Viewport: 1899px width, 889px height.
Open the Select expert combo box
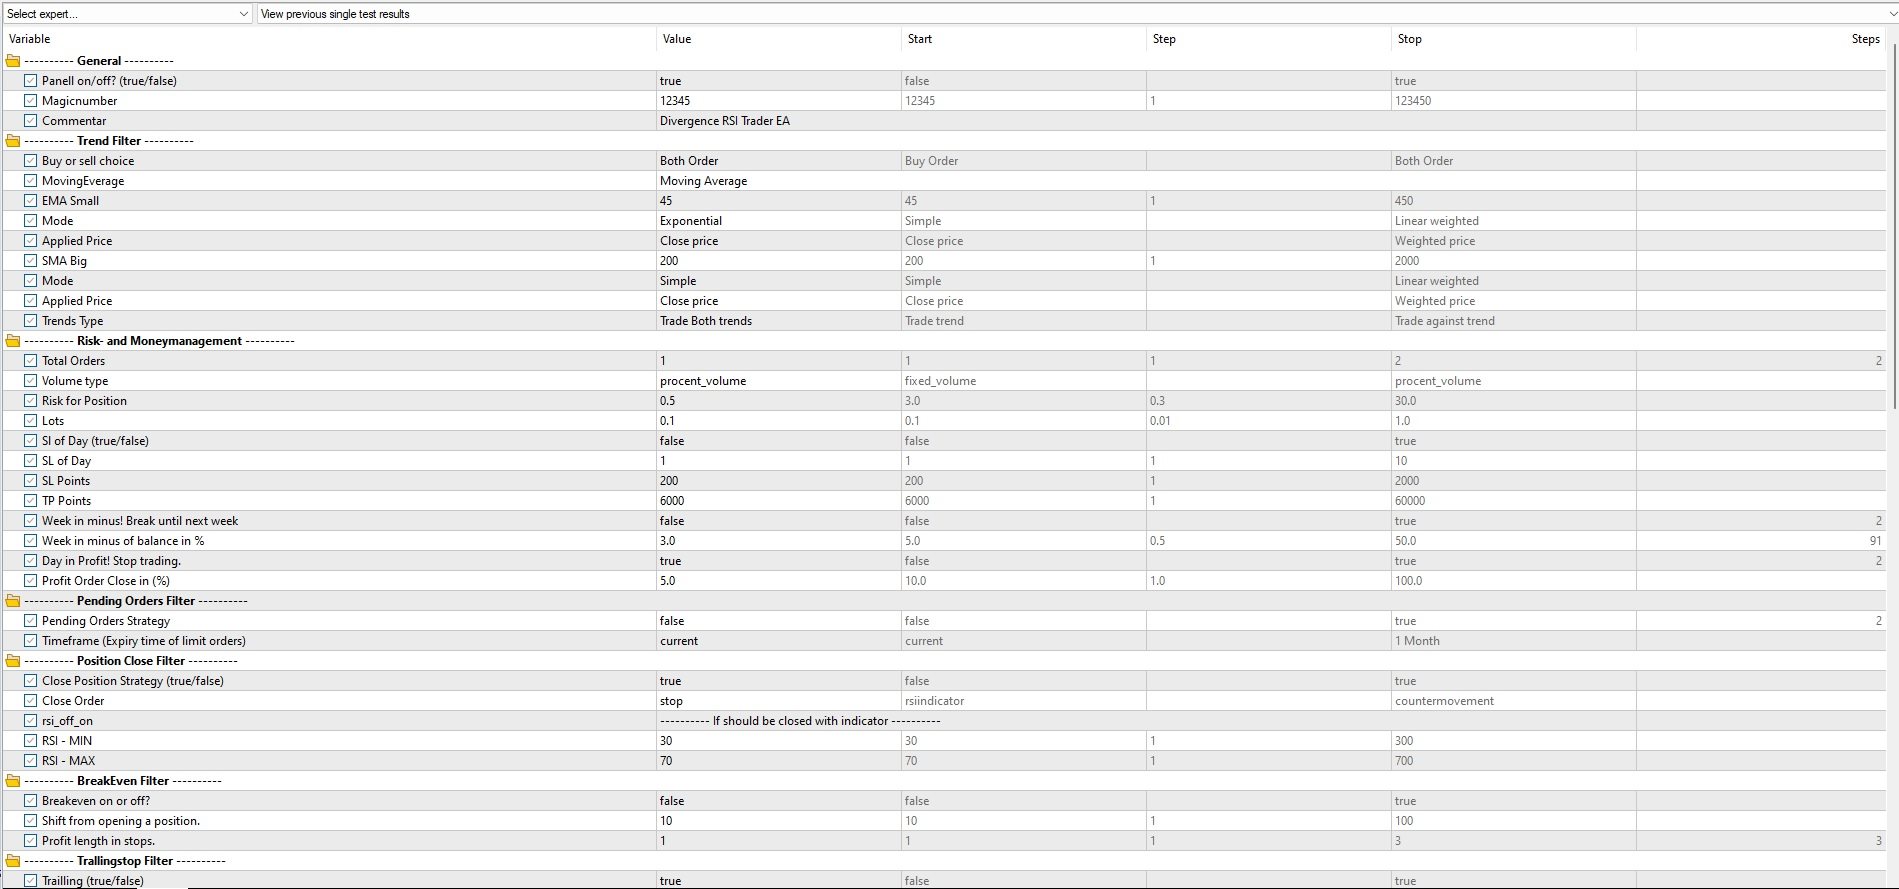click(x=120, y=13)
